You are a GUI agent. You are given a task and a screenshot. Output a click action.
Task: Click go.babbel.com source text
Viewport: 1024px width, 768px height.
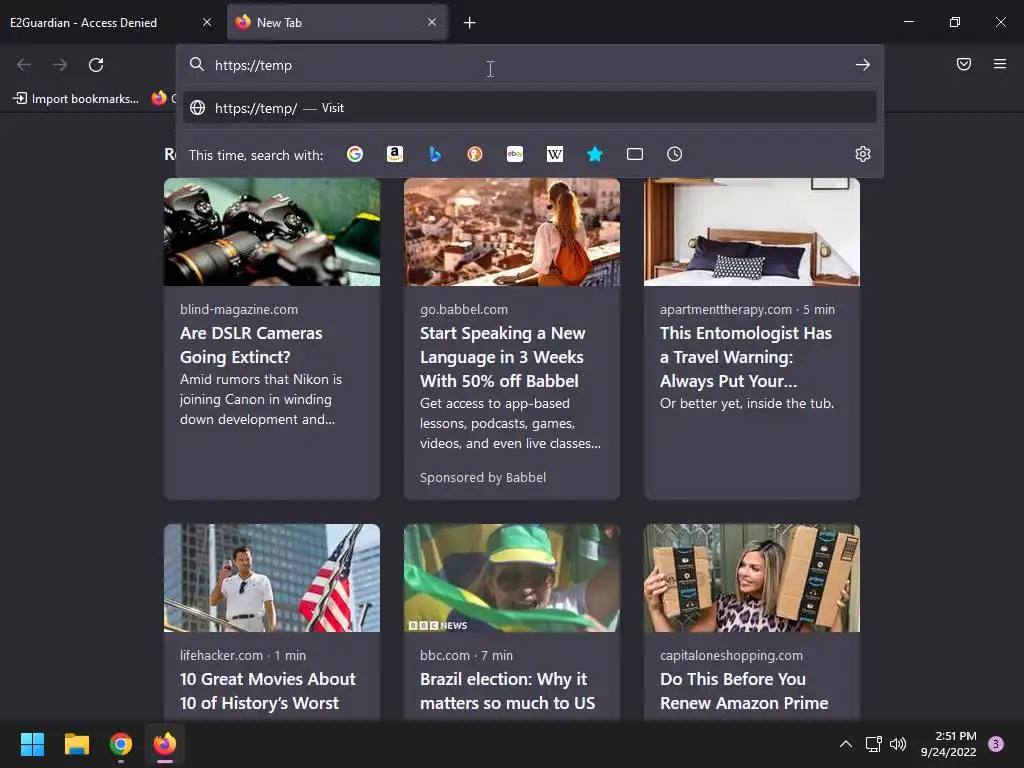464,310
